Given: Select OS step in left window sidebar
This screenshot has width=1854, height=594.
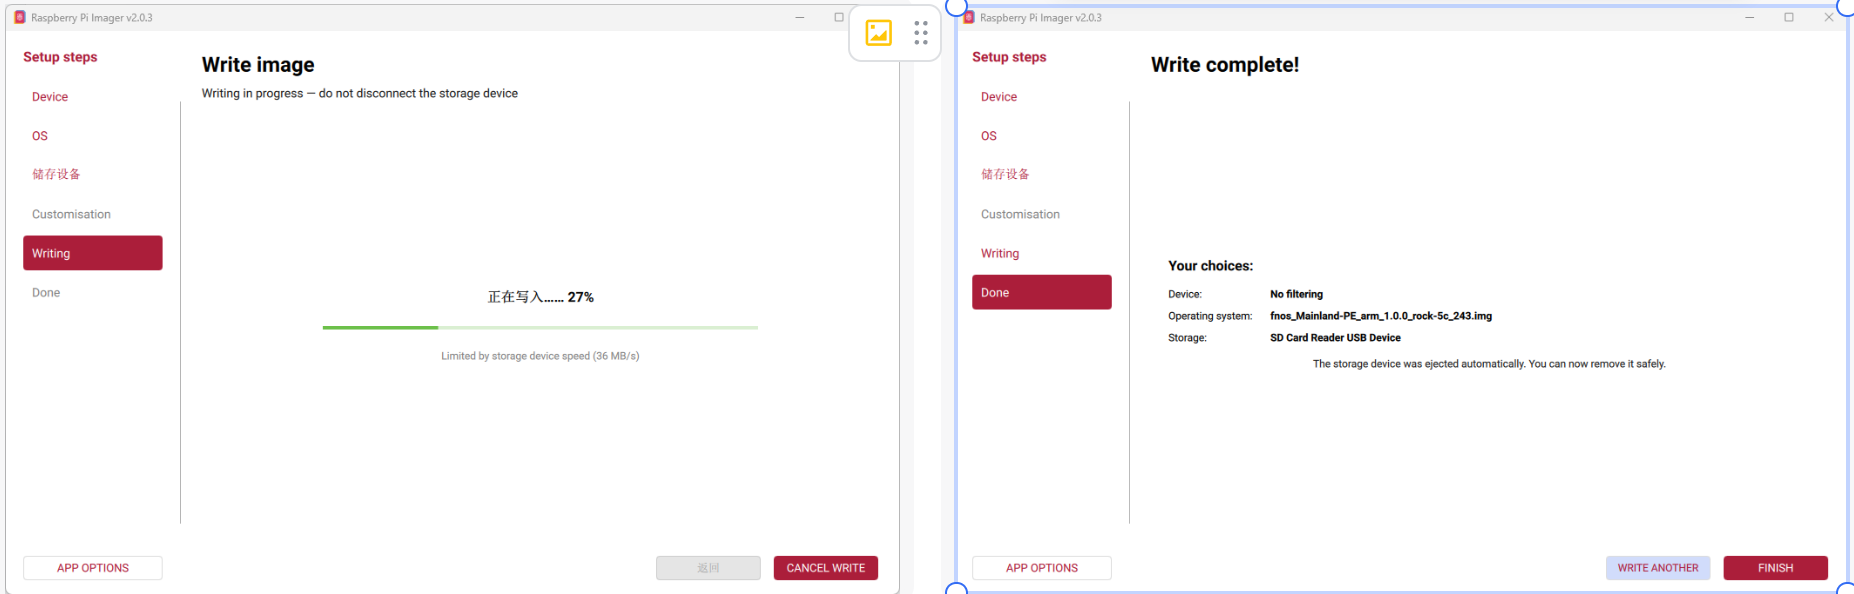Looking at the screenshot, I should point(40,136).
